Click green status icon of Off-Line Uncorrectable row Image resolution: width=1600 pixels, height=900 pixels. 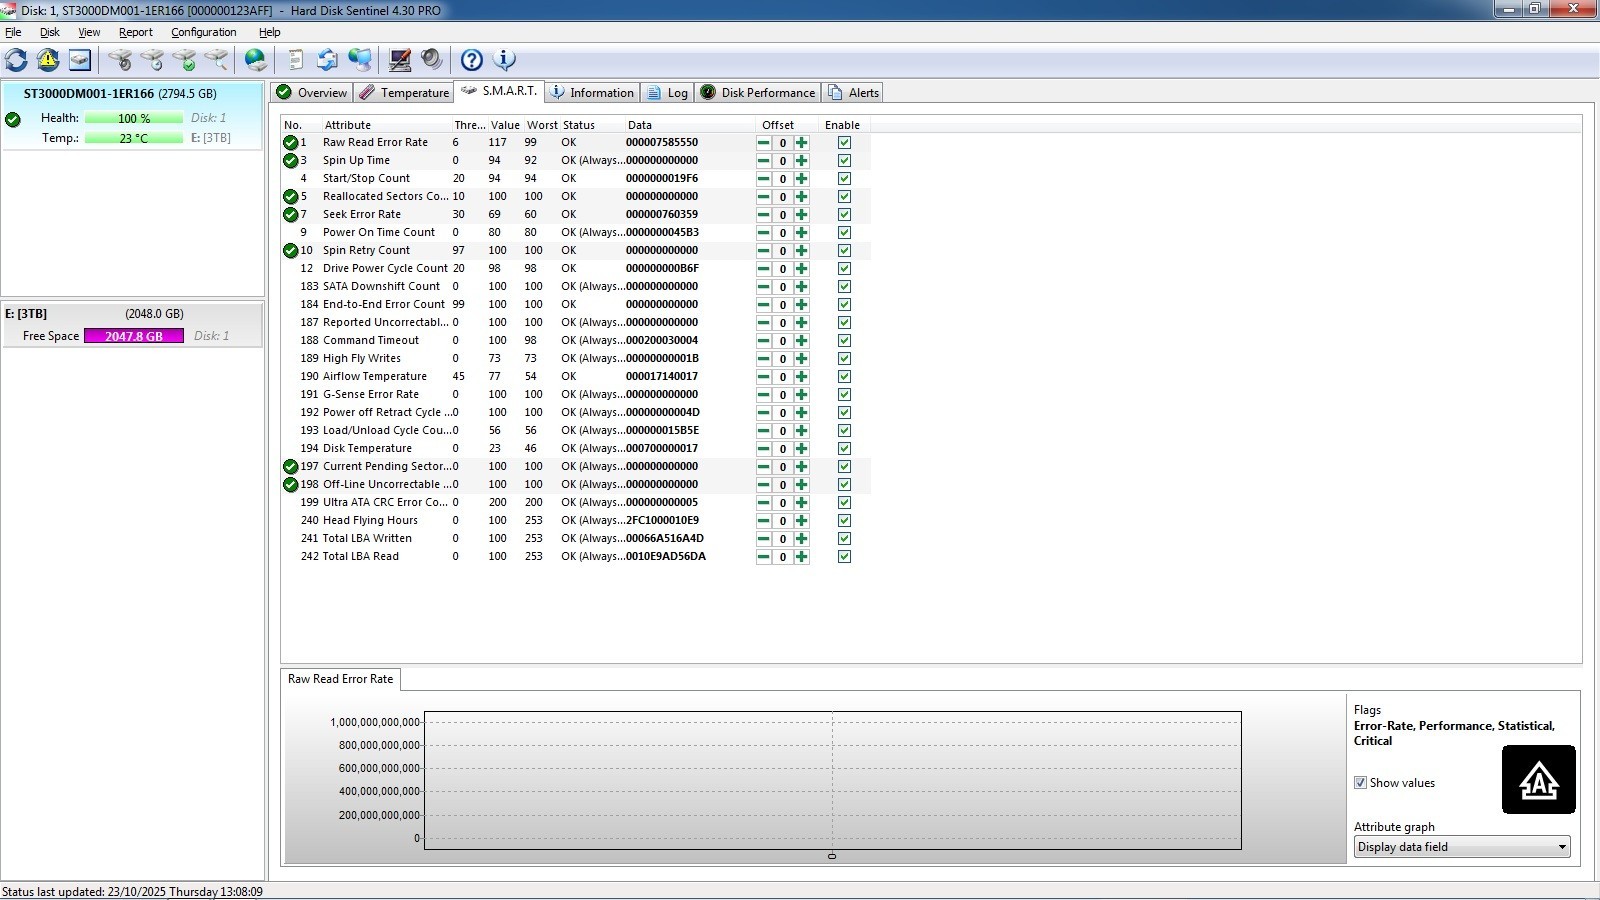coord(291,485)
